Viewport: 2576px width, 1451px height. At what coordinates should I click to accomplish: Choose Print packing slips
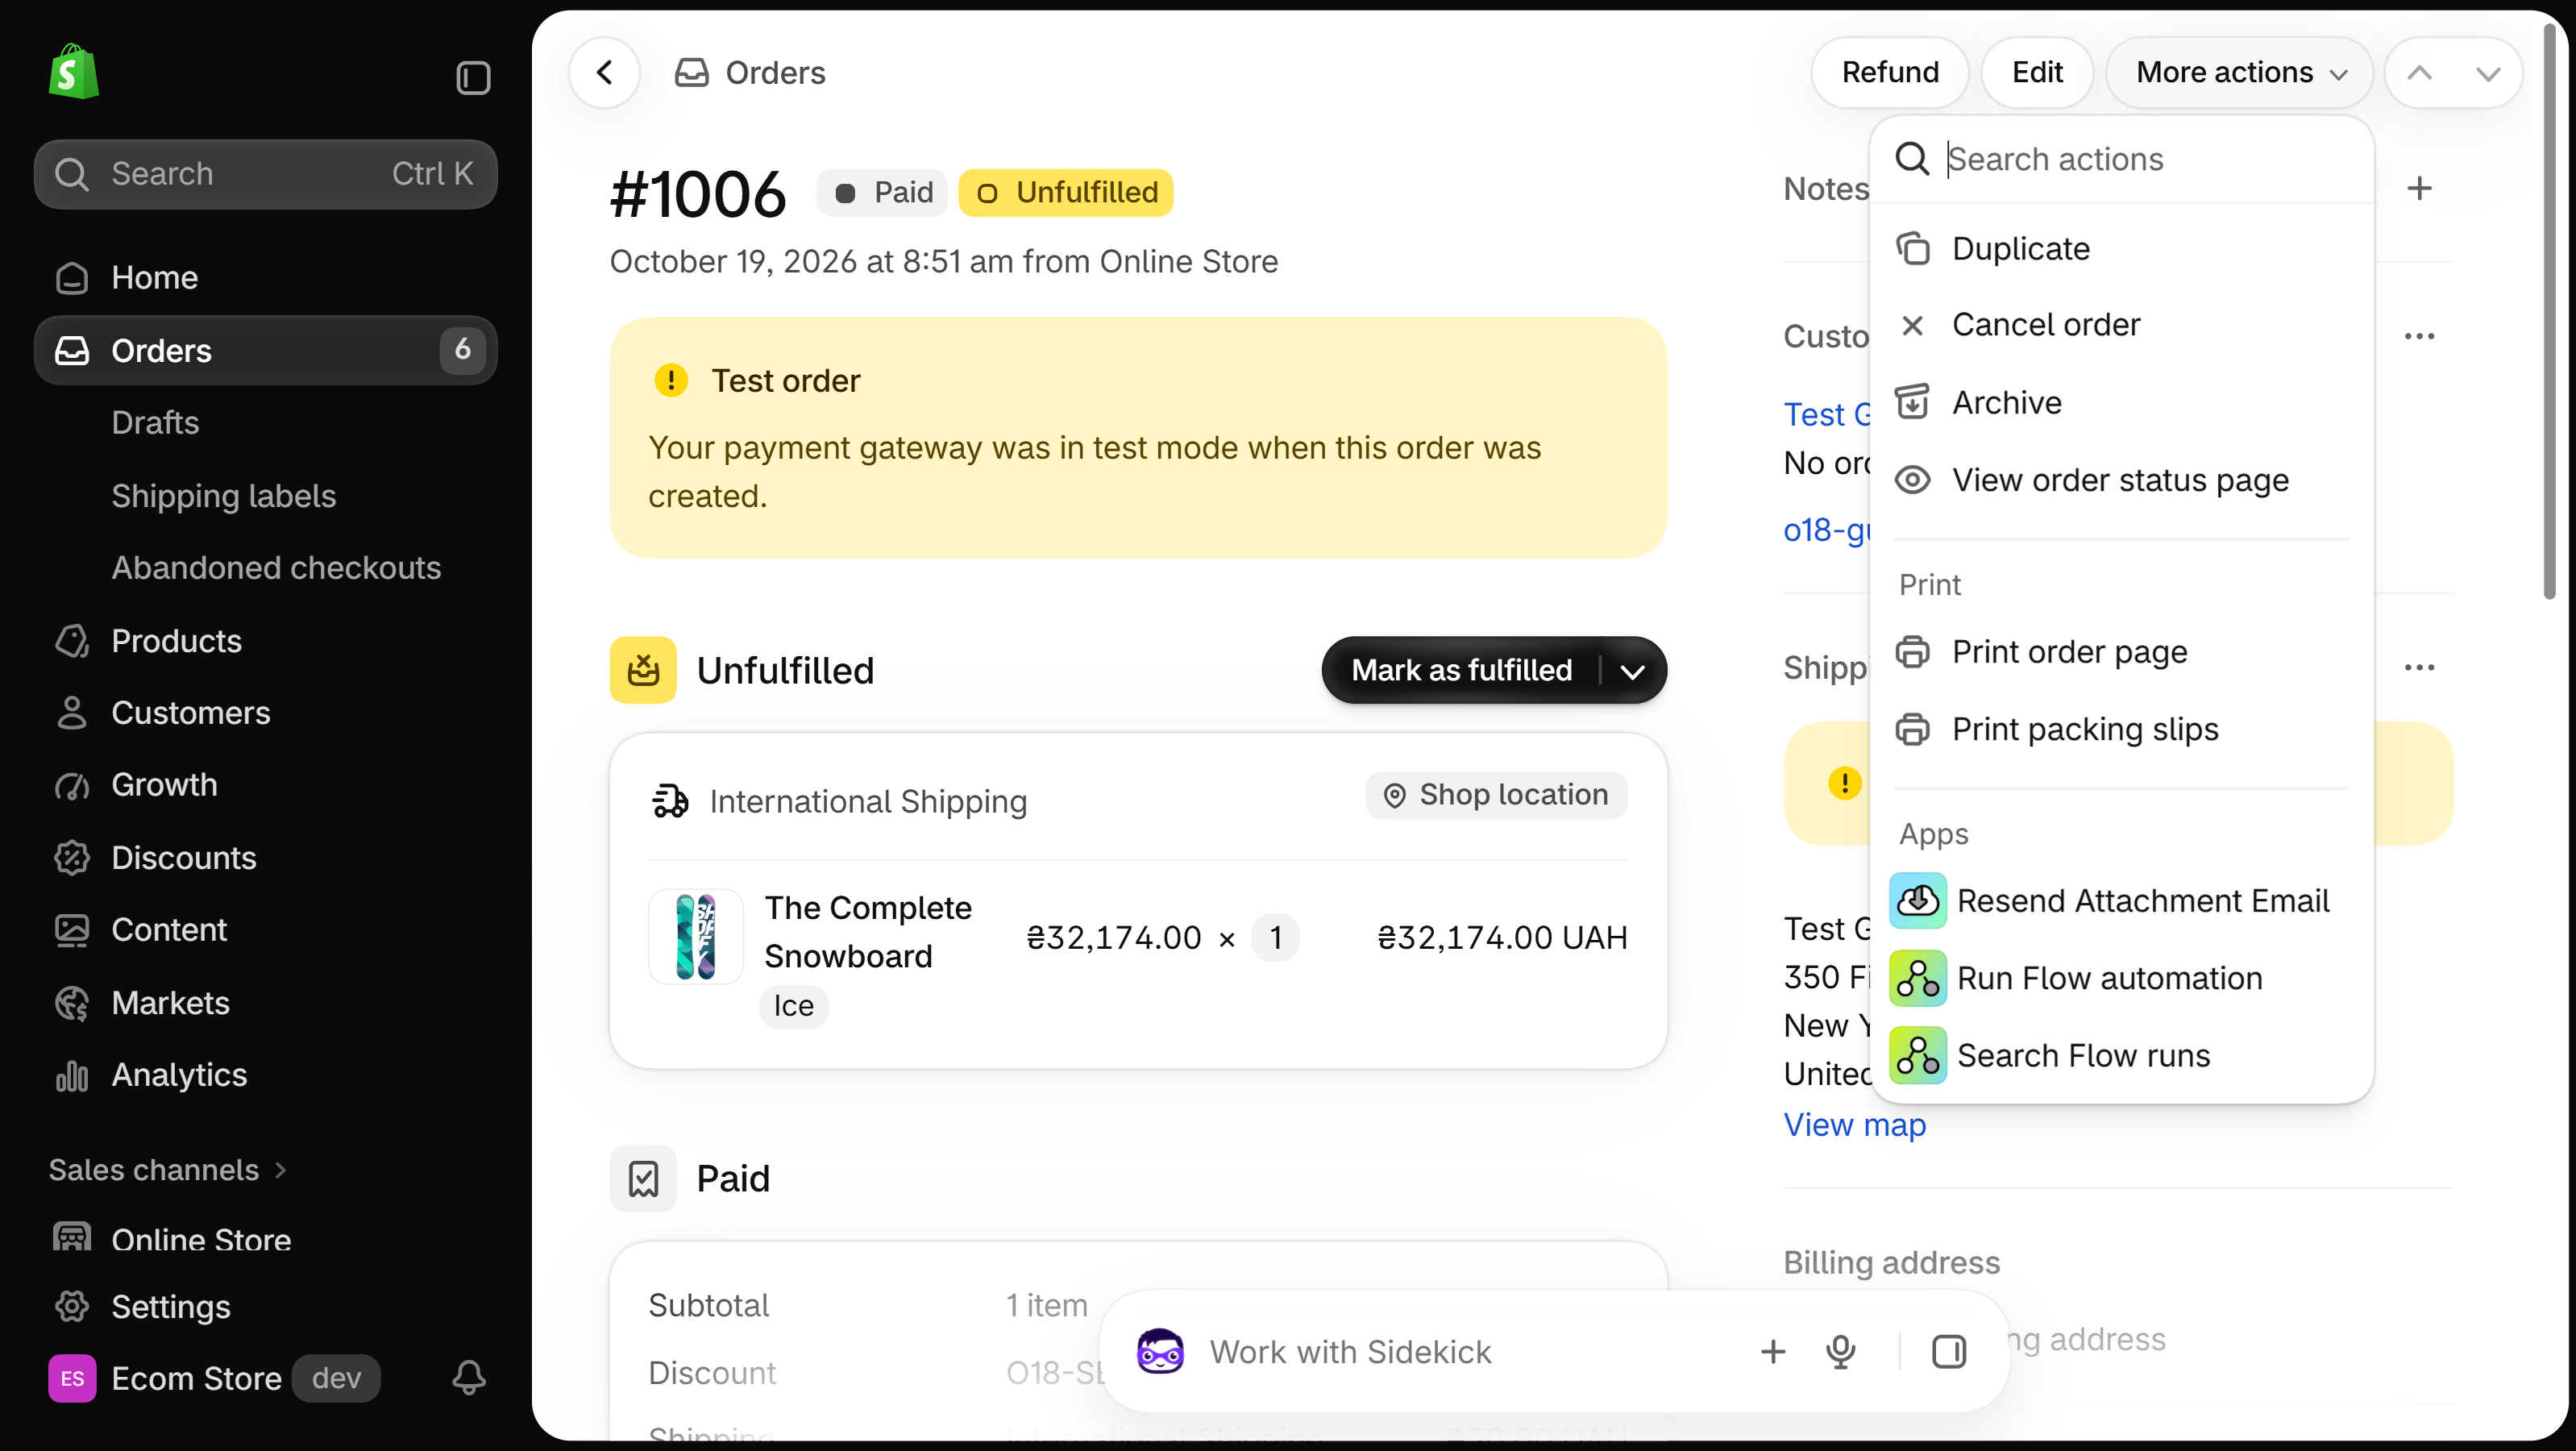(2120, 729)
